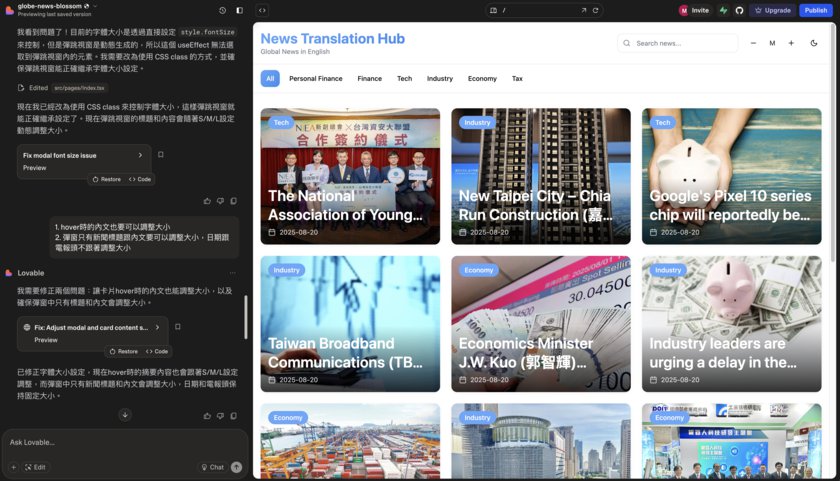Select the Personal Finance category tab
This screenshot has height=481, width=840.
click(x=316, y=78)
